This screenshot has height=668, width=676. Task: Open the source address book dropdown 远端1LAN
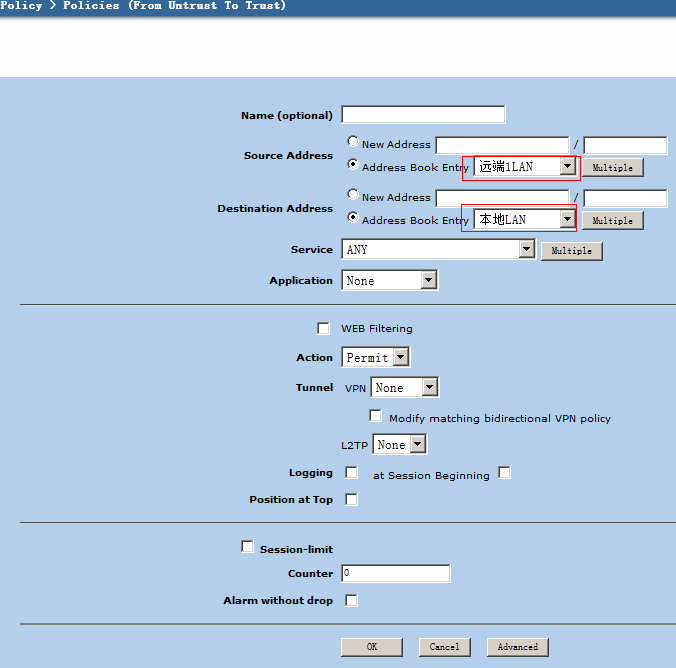tap(567, 167)
